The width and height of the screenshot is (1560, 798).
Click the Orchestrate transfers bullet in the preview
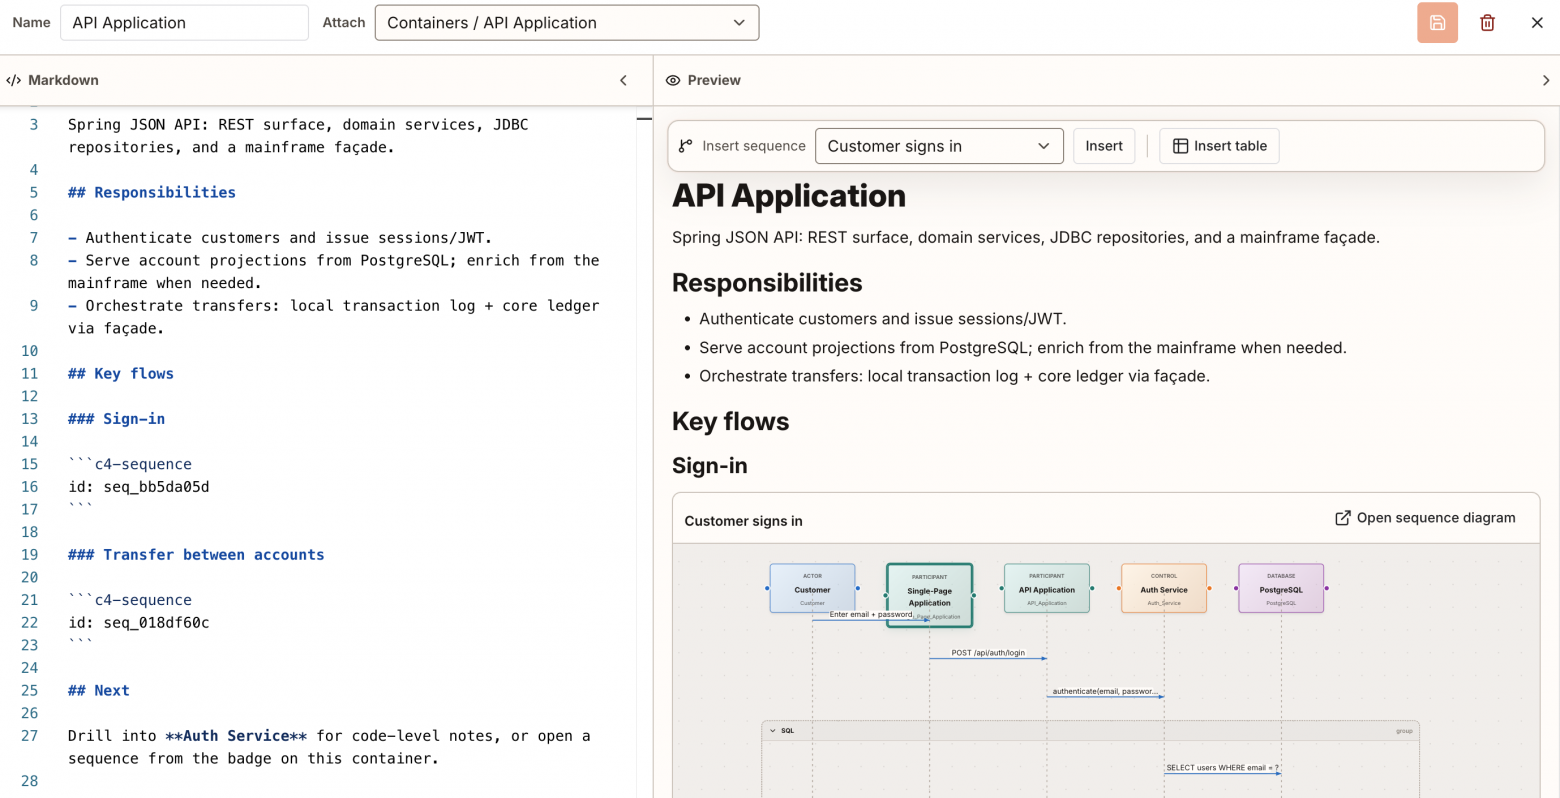pos(954,376)
